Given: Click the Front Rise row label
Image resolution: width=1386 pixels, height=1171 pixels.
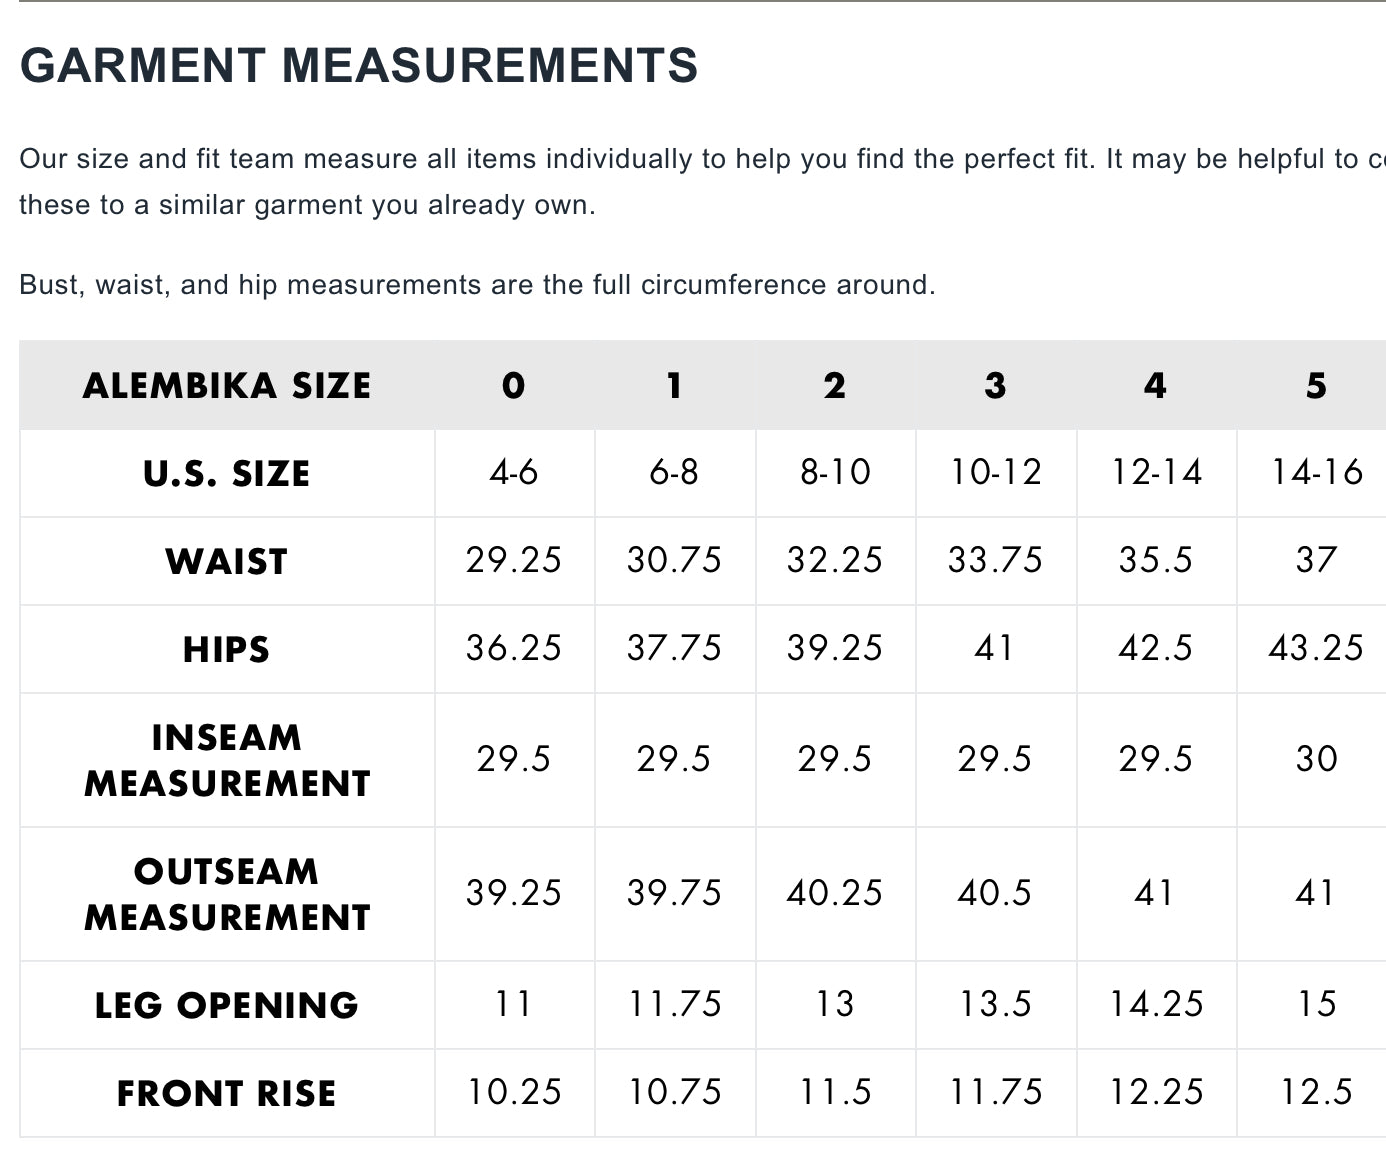Looking at the screenshot, I should pyautogui.click(x=227, y=1093).
